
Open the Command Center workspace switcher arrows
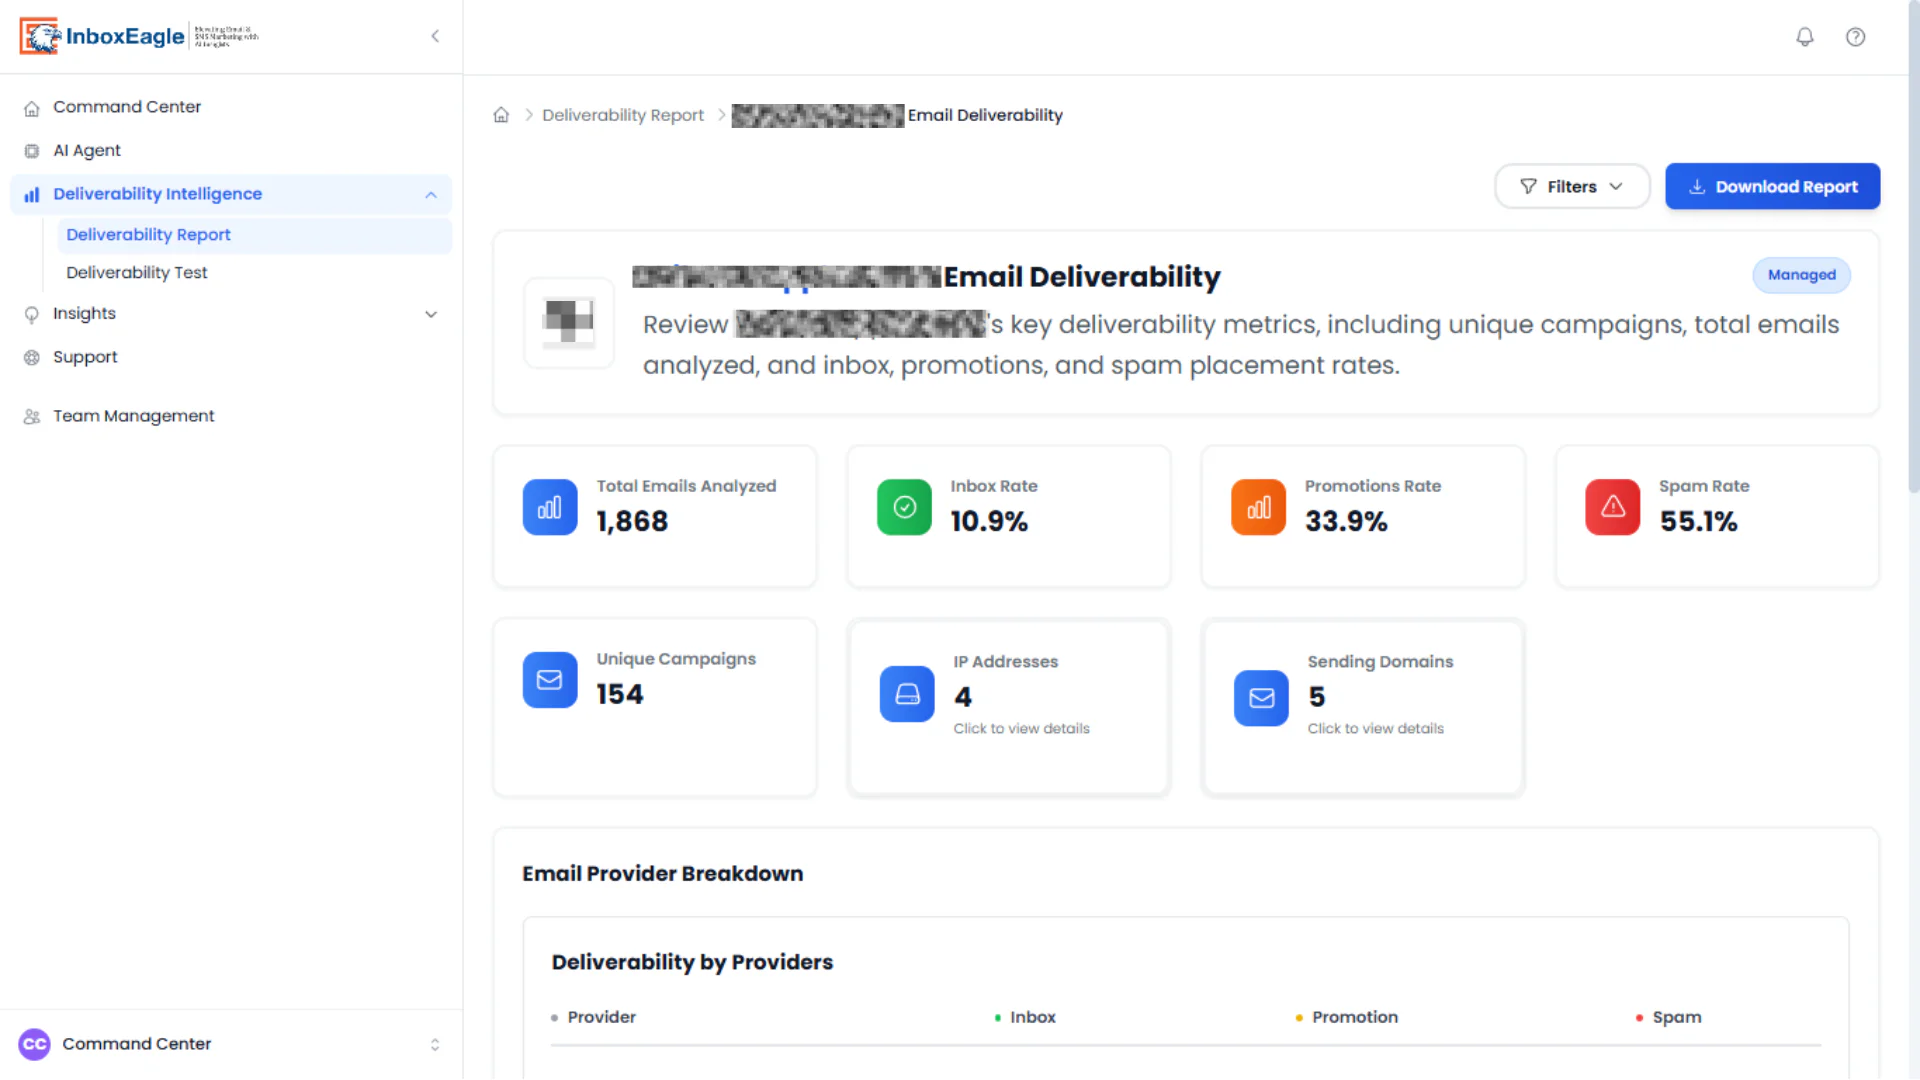pos(435,1045)
